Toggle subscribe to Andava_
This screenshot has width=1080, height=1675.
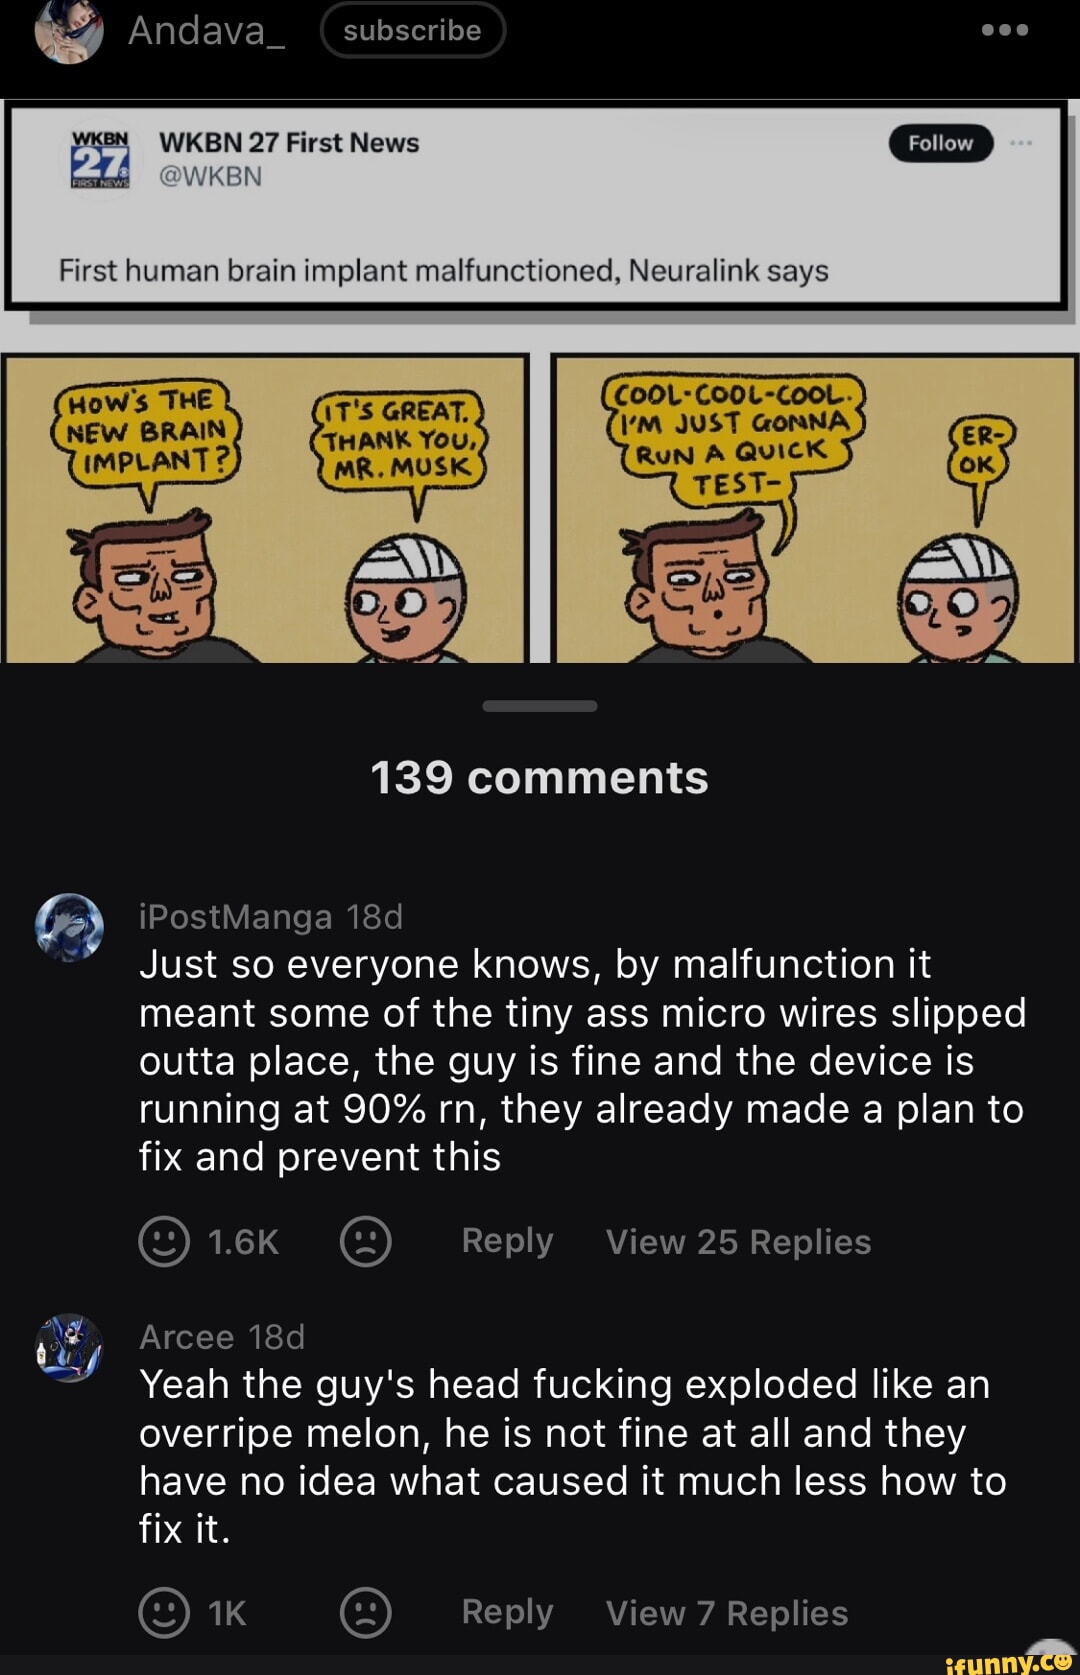click(412, 30)
